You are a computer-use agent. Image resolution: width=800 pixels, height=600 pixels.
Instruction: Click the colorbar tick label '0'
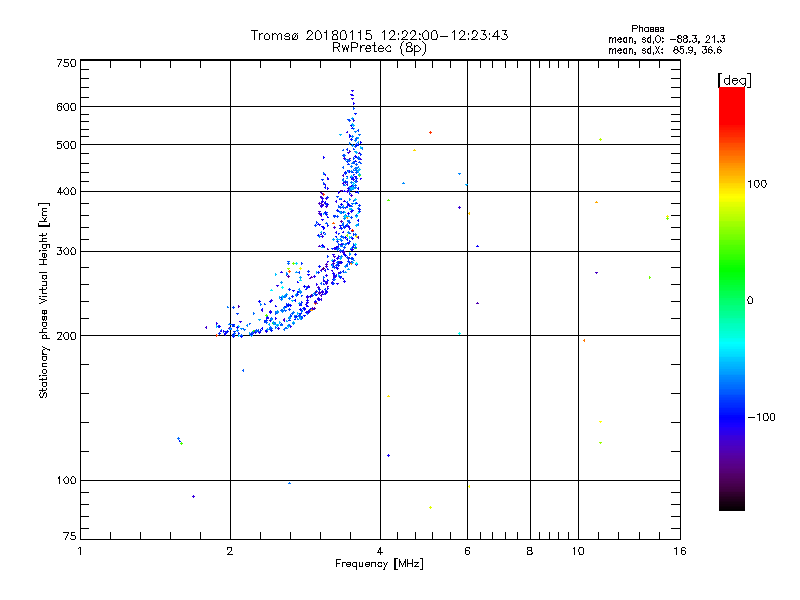pos(750,301)
